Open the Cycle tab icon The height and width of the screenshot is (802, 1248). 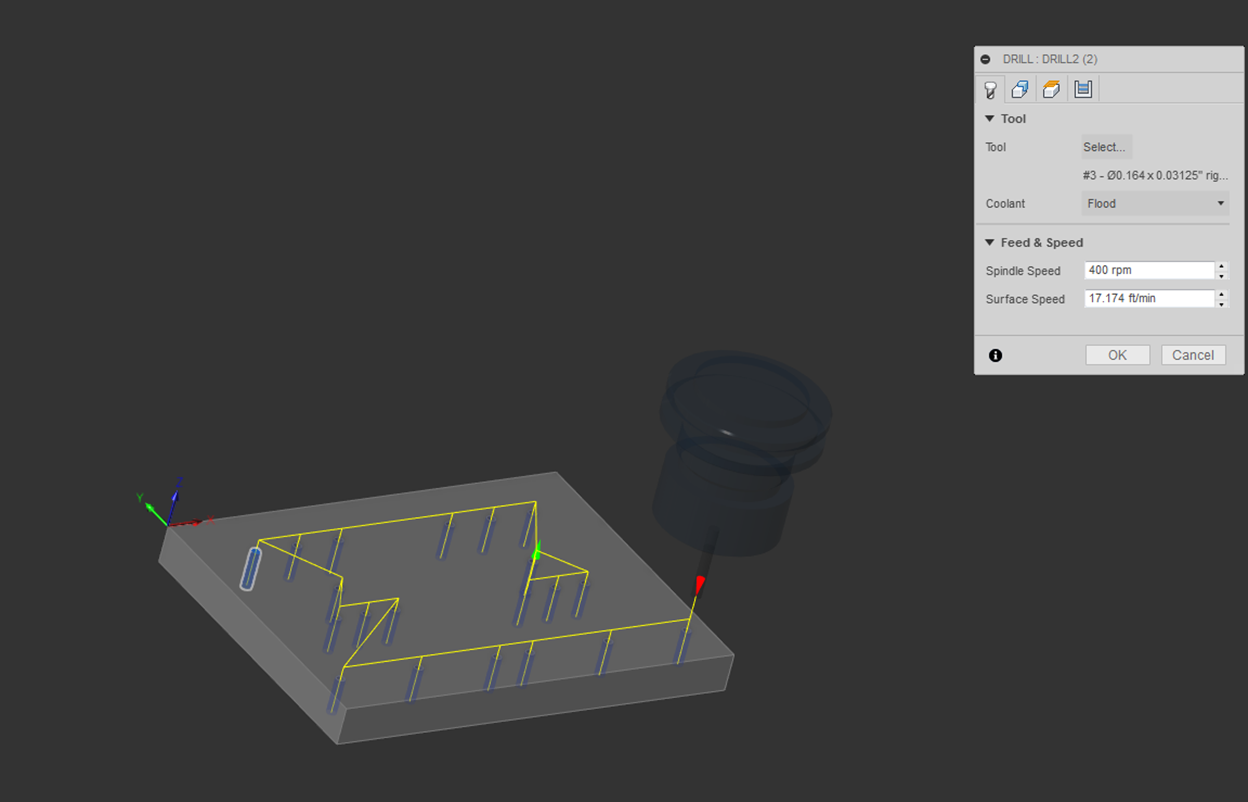(1082, 90)
